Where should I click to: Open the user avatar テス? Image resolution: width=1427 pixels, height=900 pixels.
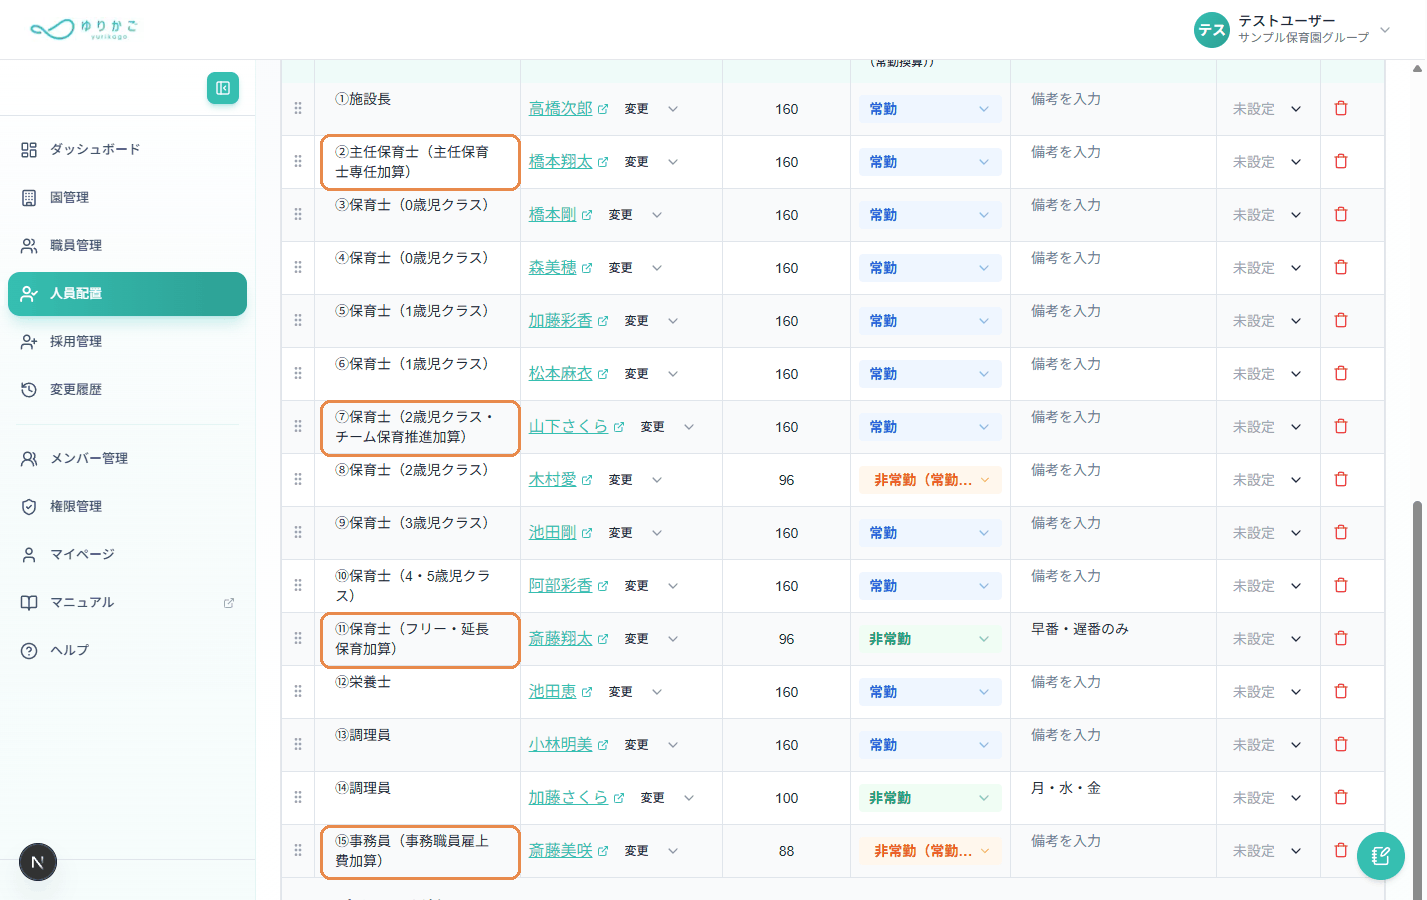click(x=1212, y=30)
